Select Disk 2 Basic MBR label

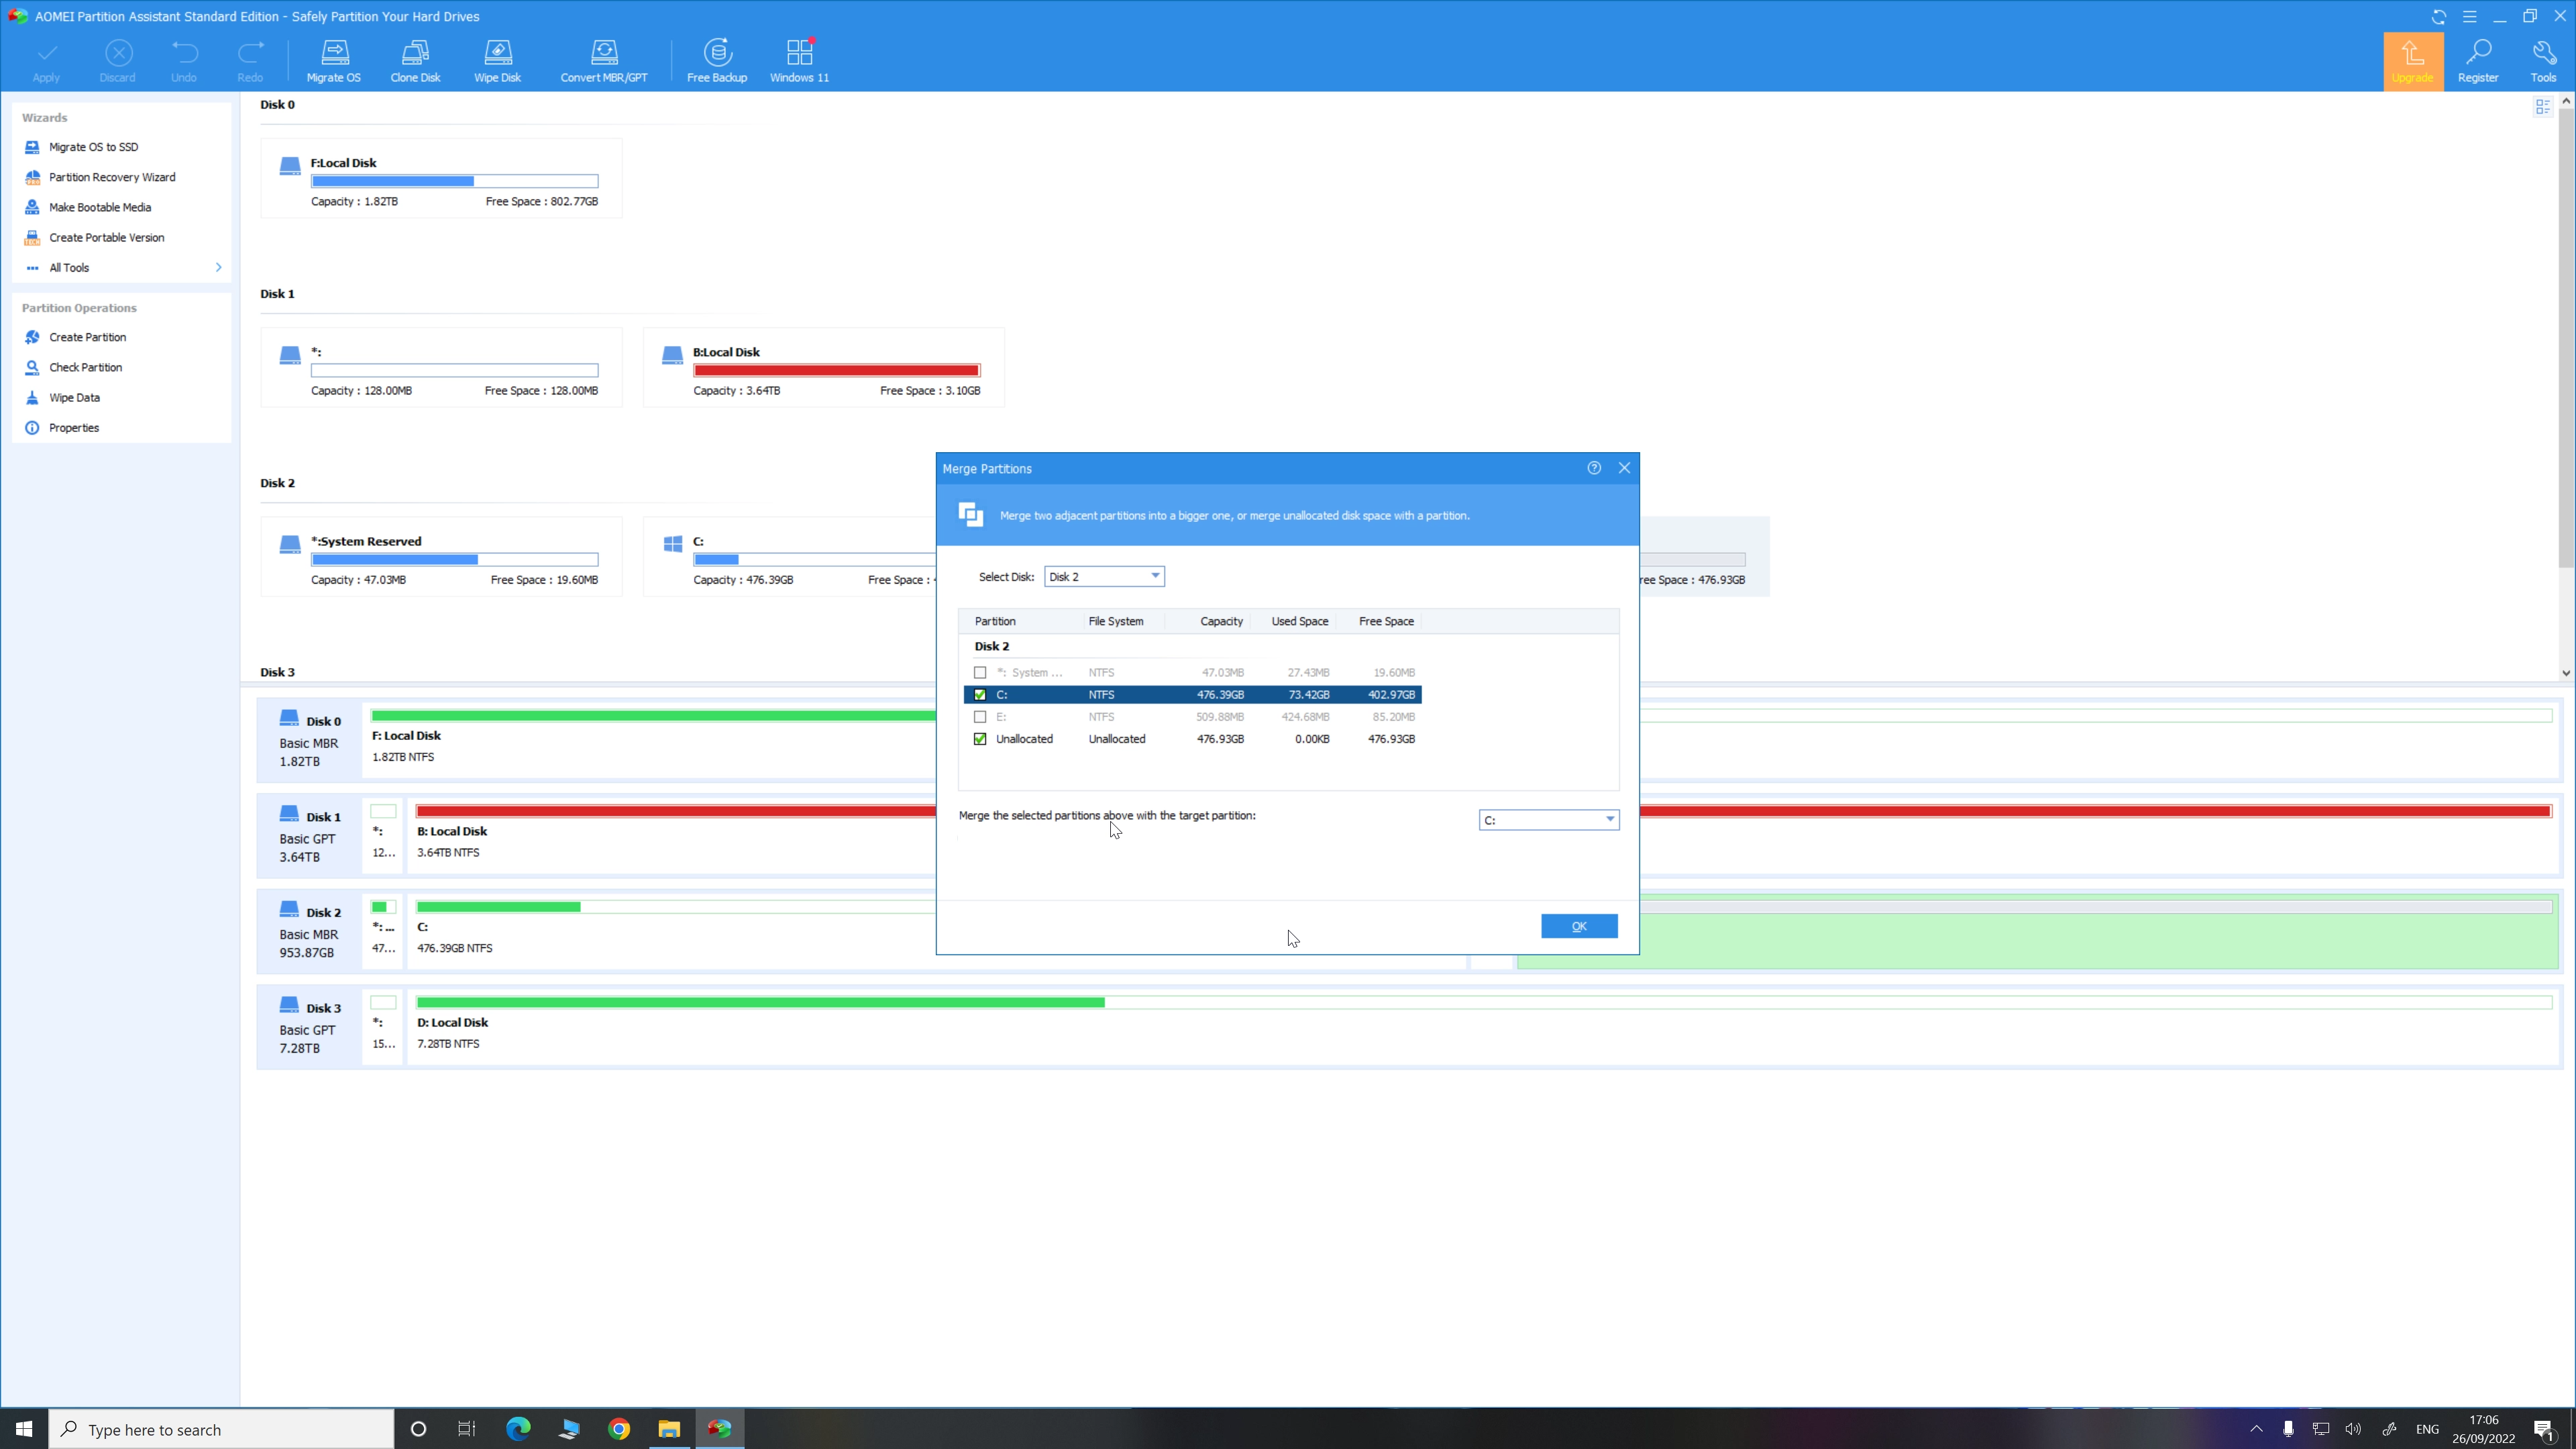(309, 931)
